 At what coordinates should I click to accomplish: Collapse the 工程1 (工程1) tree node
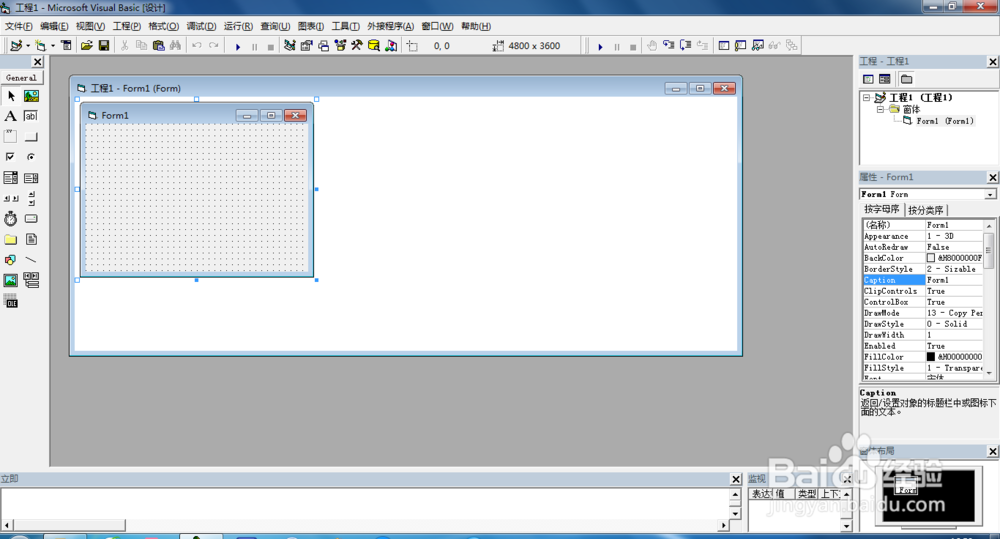pyautogui.click(x=866, y=98)
